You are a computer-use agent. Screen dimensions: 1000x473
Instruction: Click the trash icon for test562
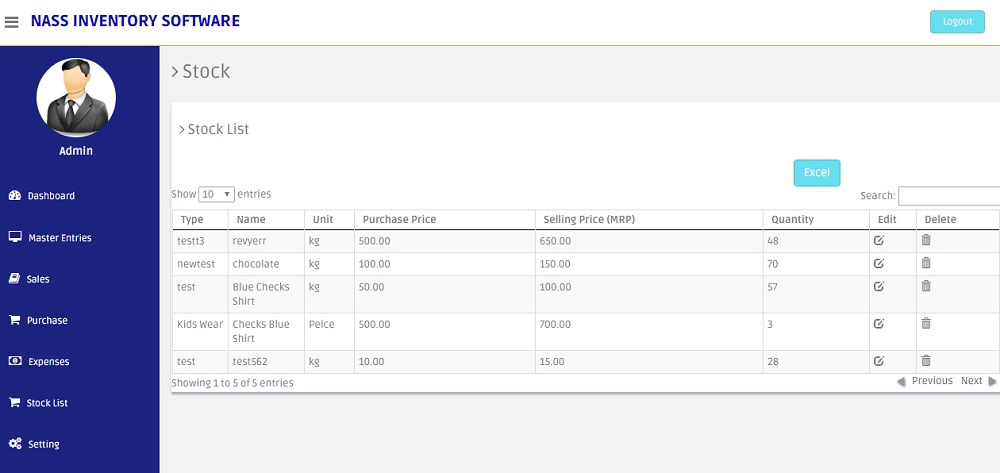926,361
